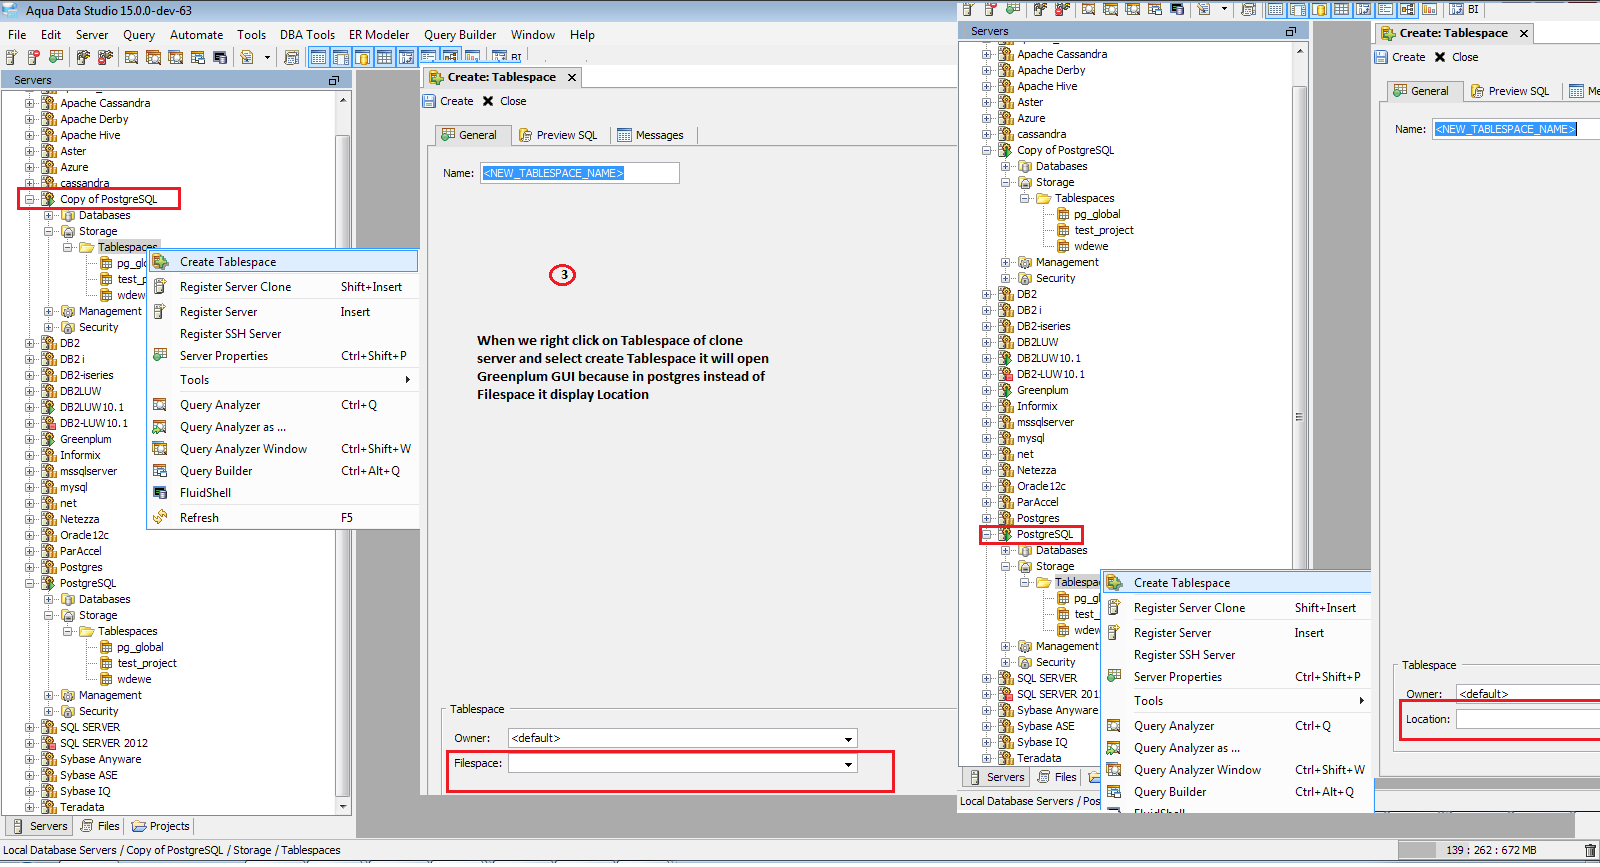Click trash can icon in the status bar
Image resolution: width=1600 pixels, height=867 pixels.
[1590, 851]
